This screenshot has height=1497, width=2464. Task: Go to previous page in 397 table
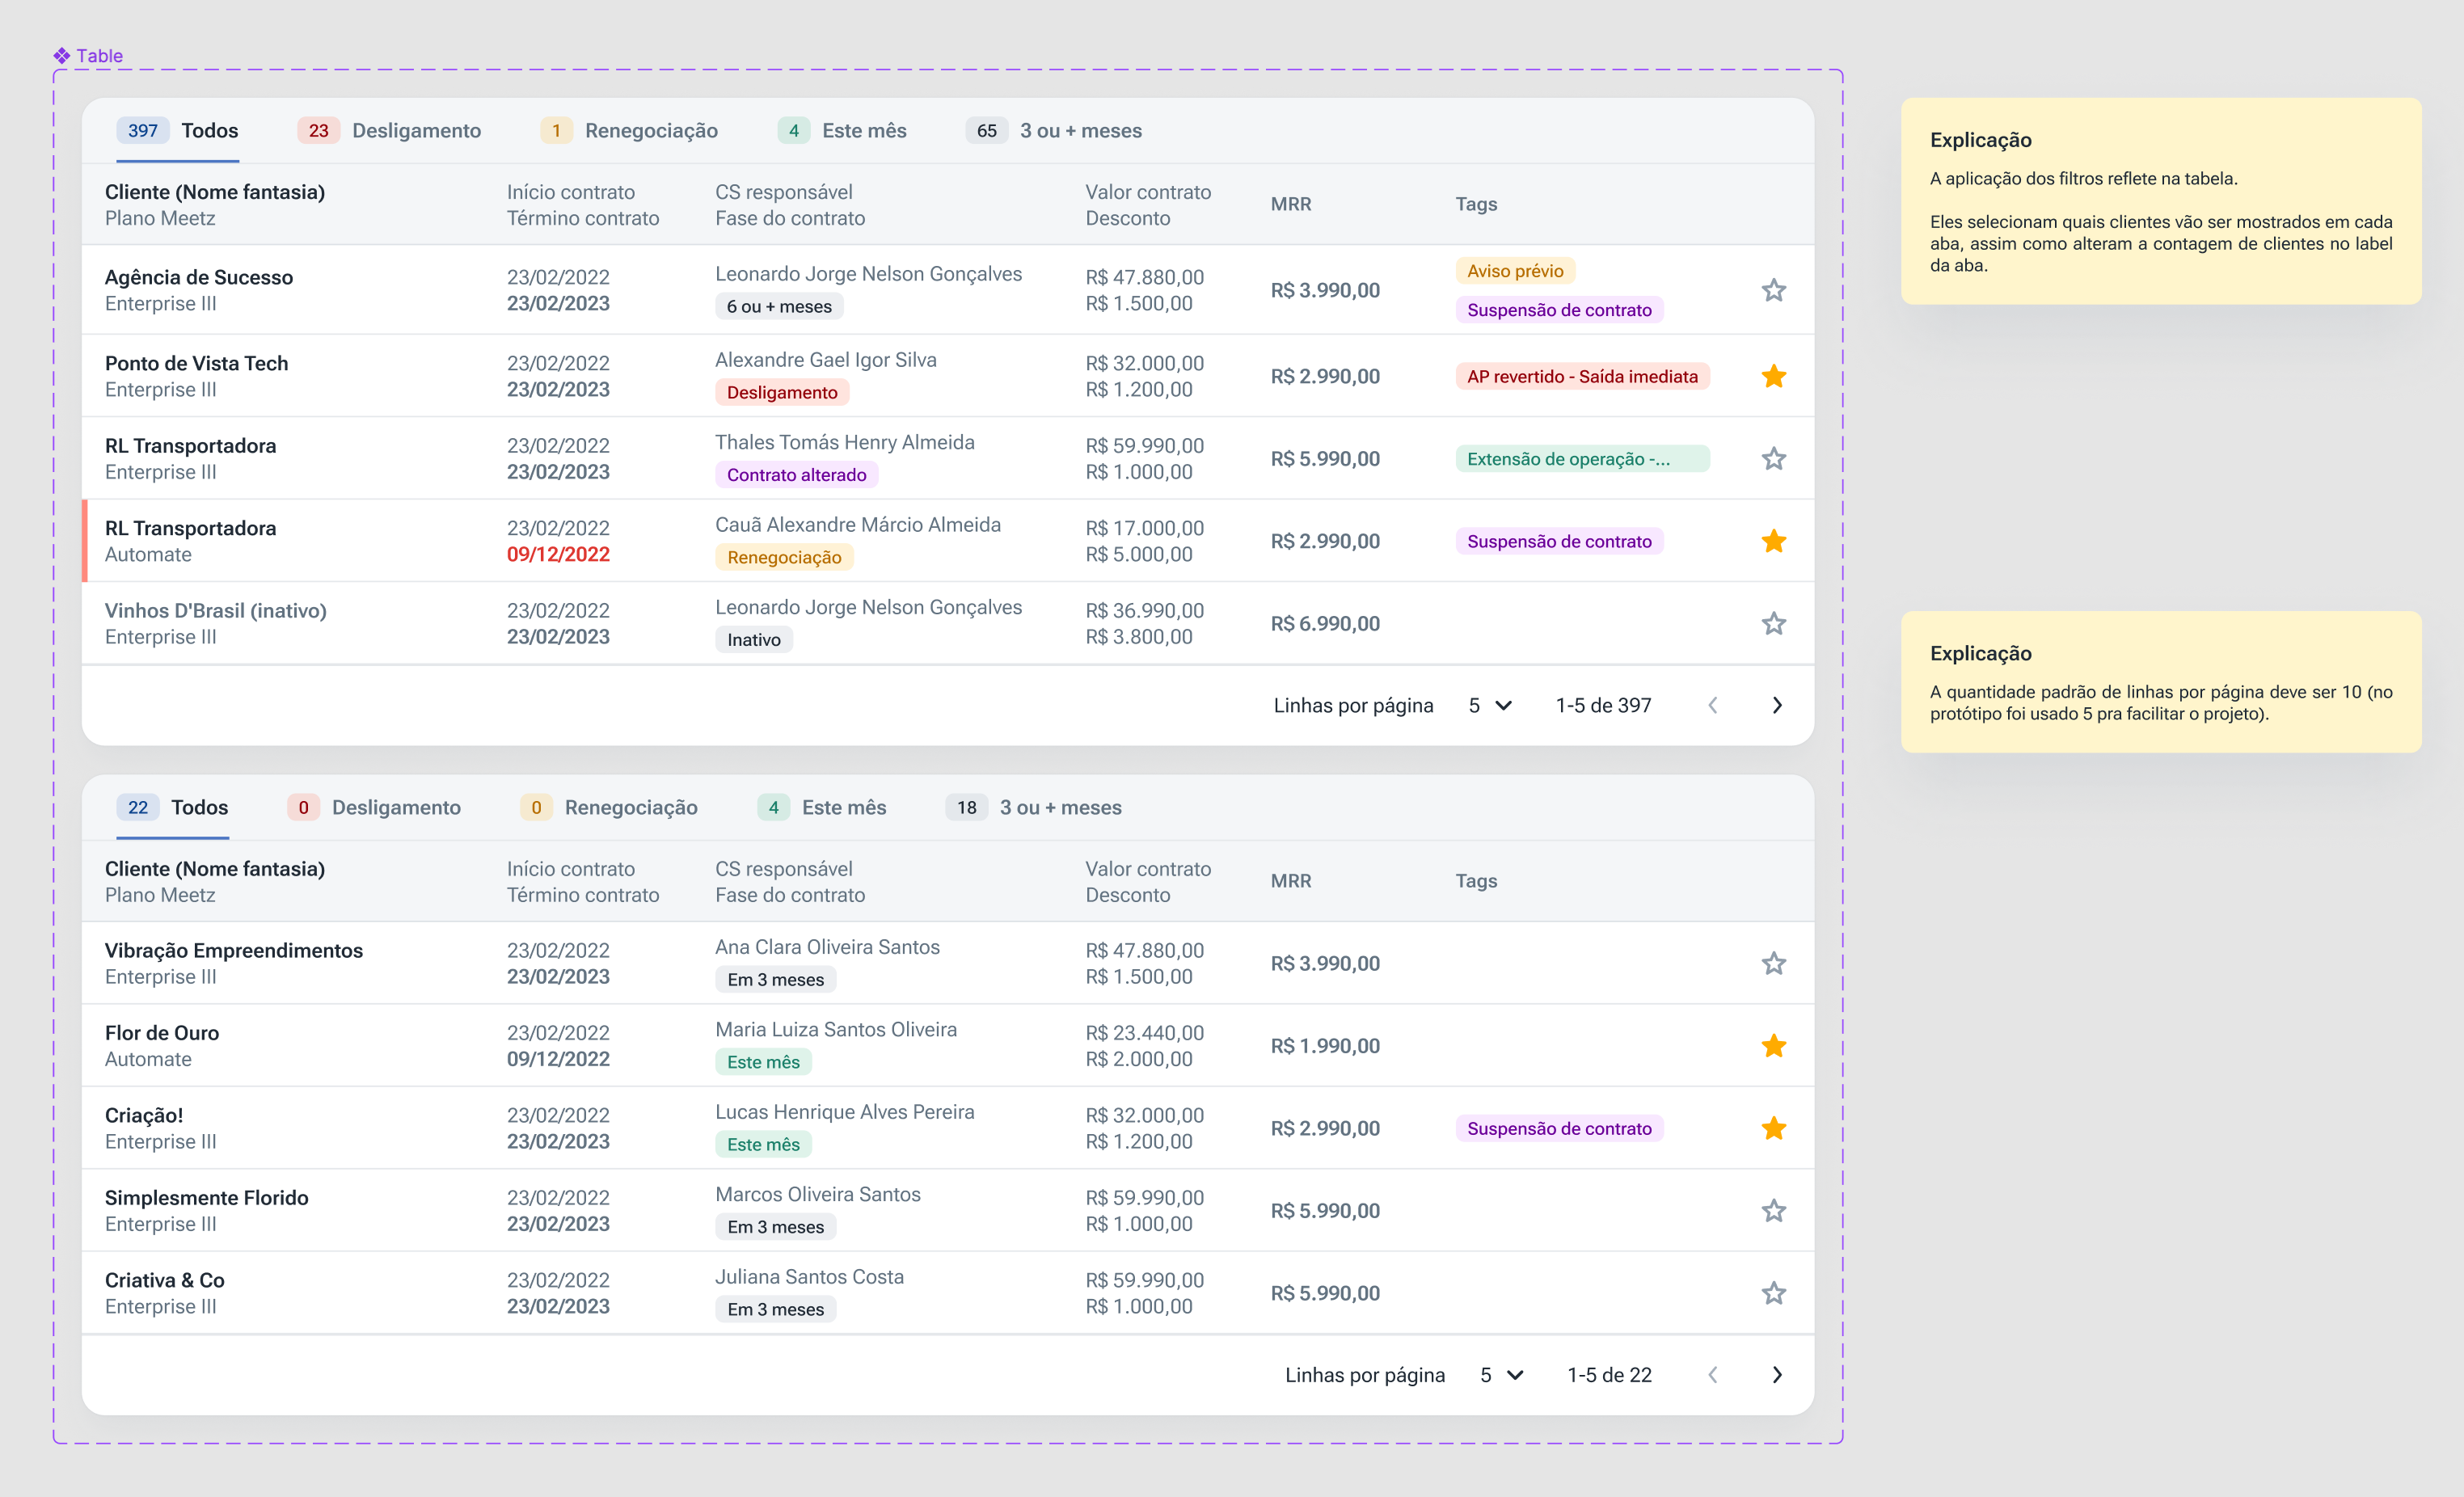point(1713,705)
